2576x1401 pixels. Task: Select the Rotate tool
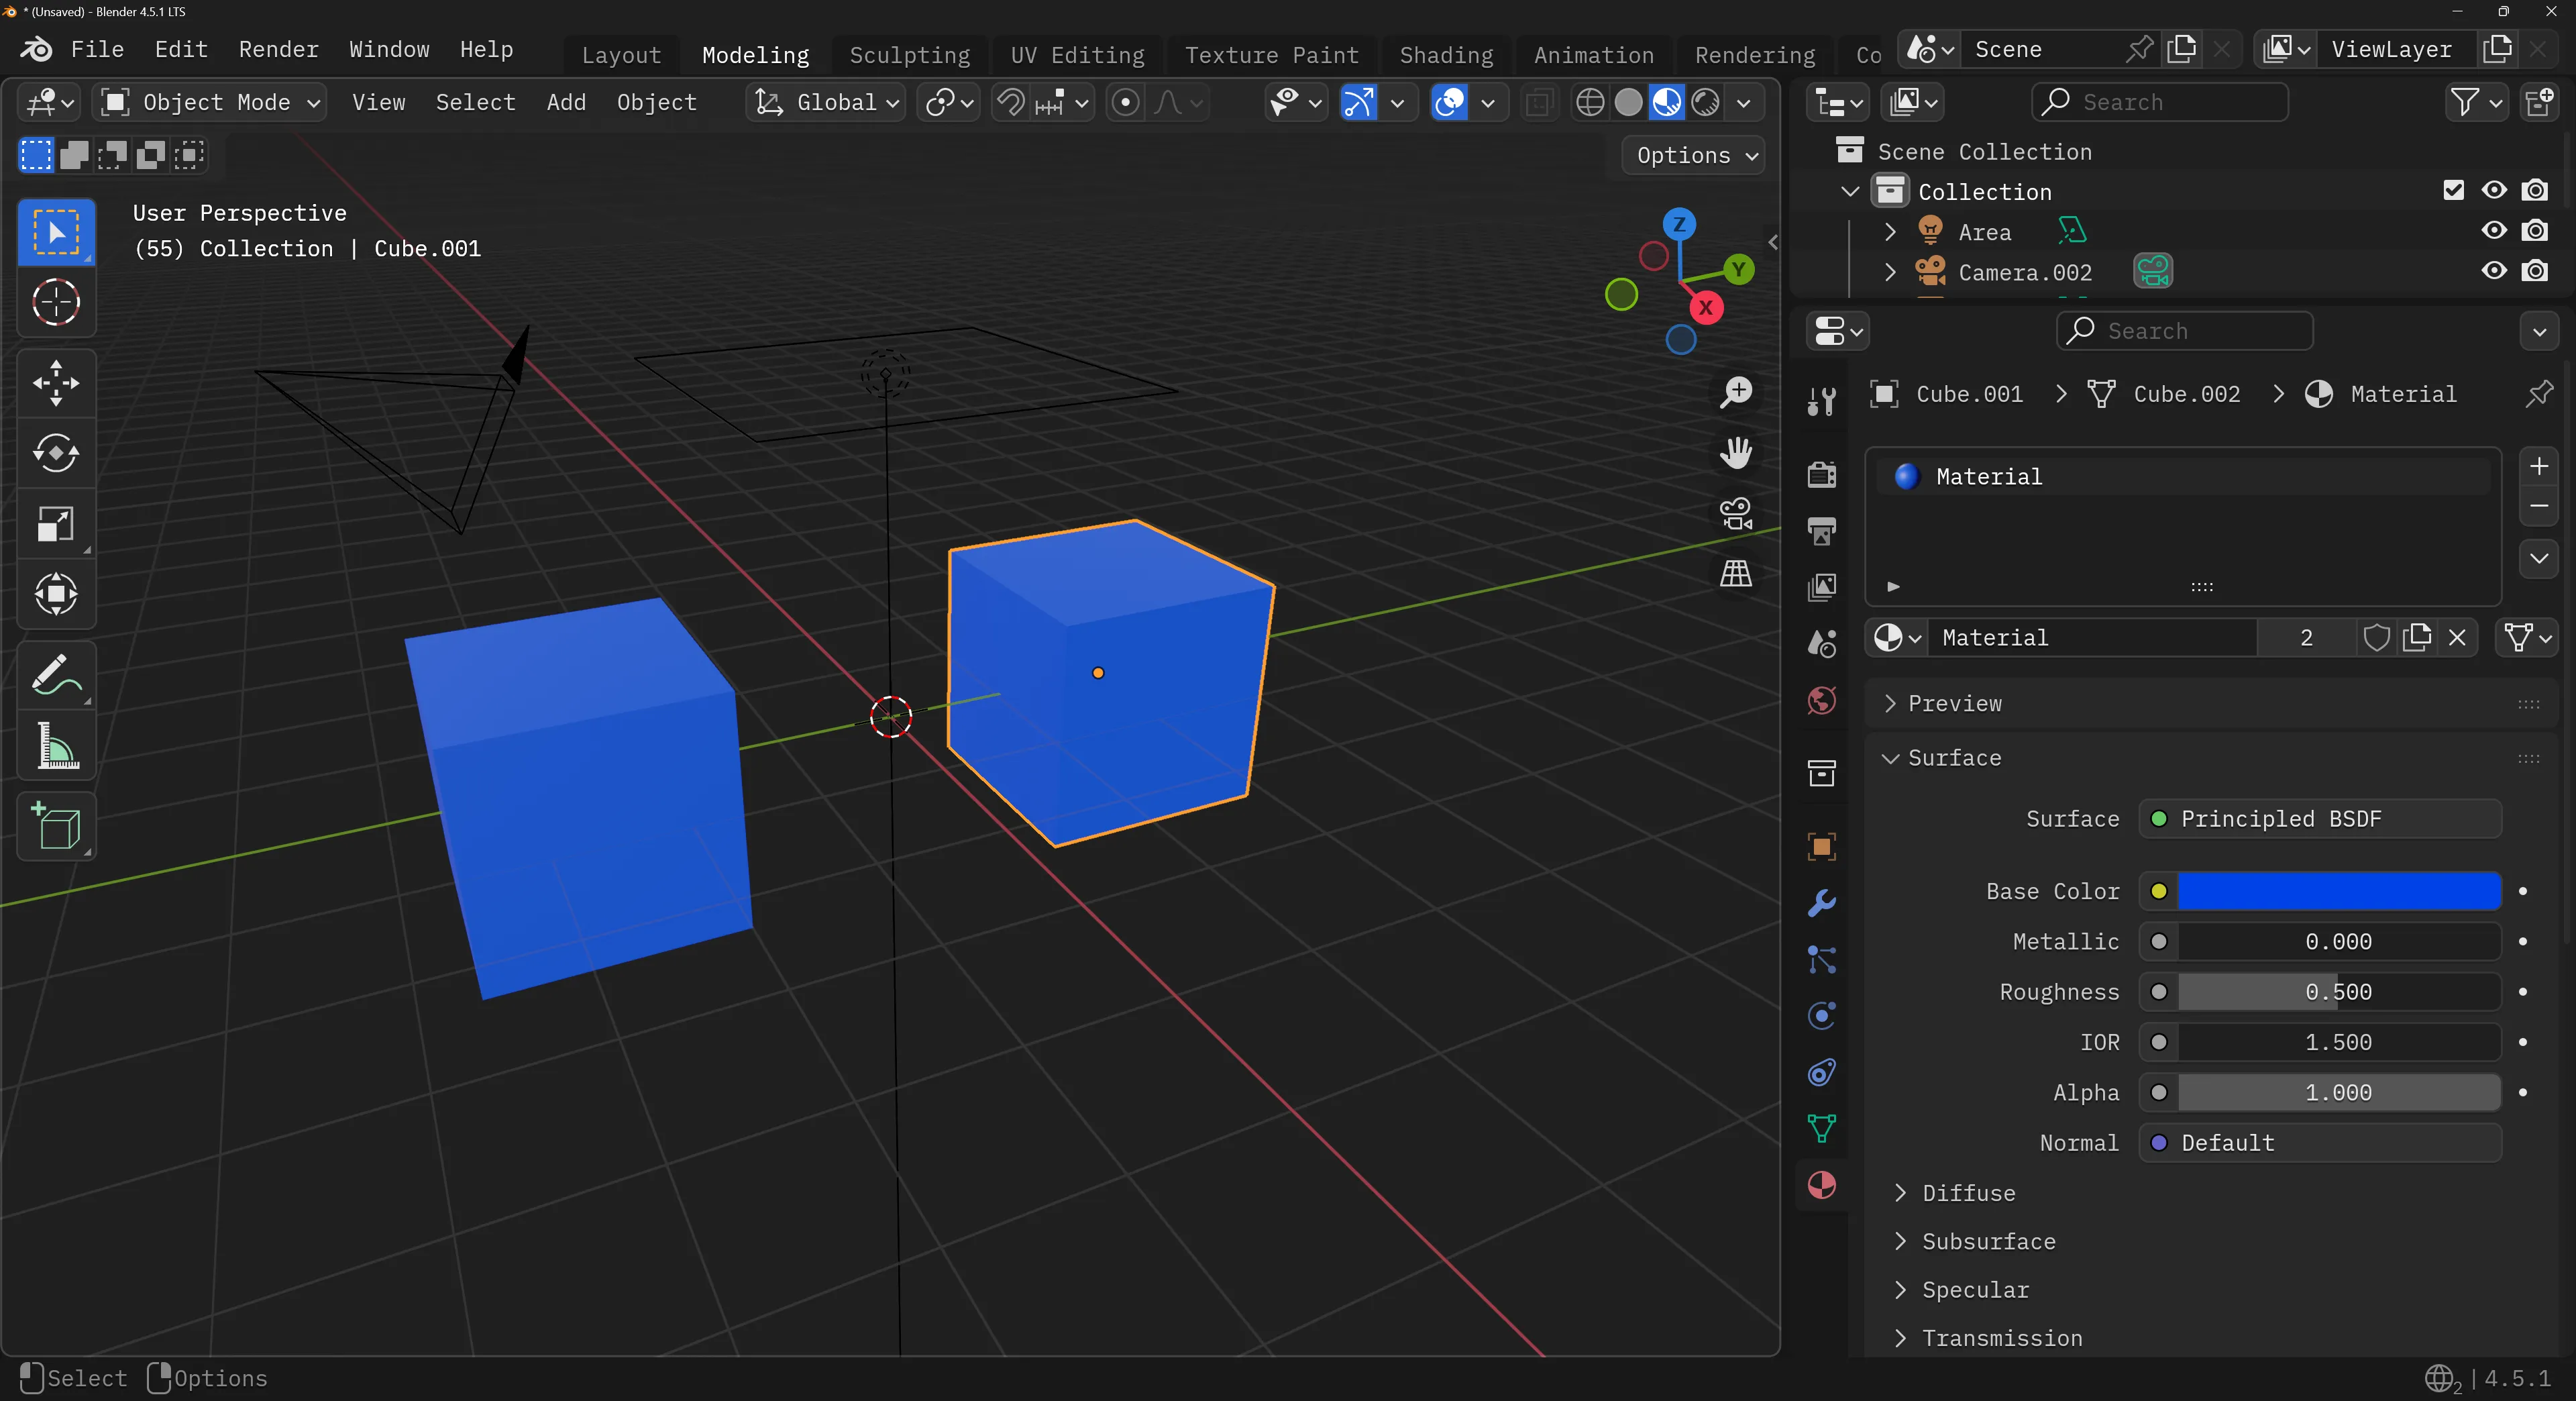[x=56, y=454]
